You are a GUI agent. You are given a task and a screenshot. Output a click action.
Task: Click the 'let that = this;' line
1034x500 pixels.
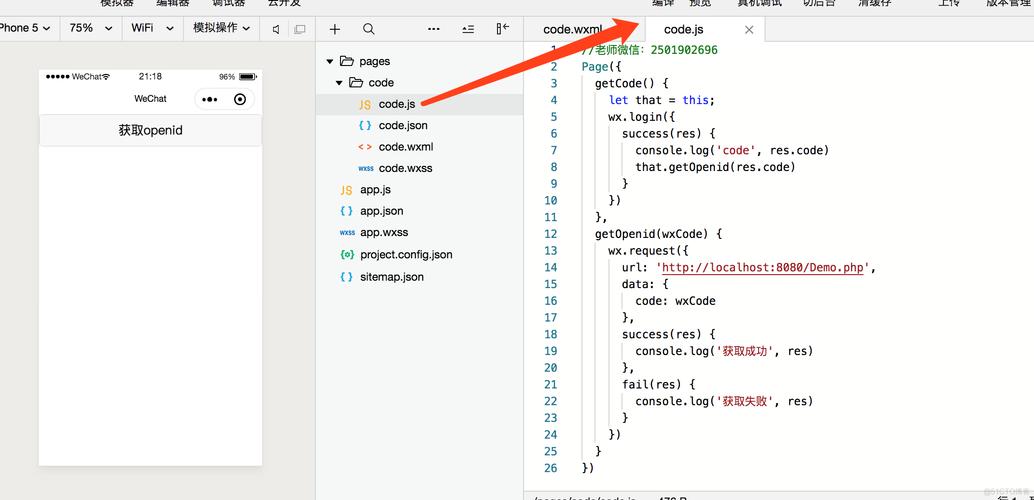click(661, 100)
